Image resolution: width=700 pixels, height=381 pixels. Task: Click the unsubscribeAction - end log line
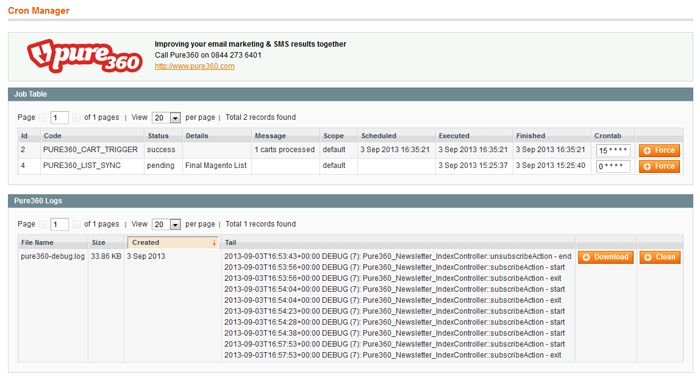point(398,256)
